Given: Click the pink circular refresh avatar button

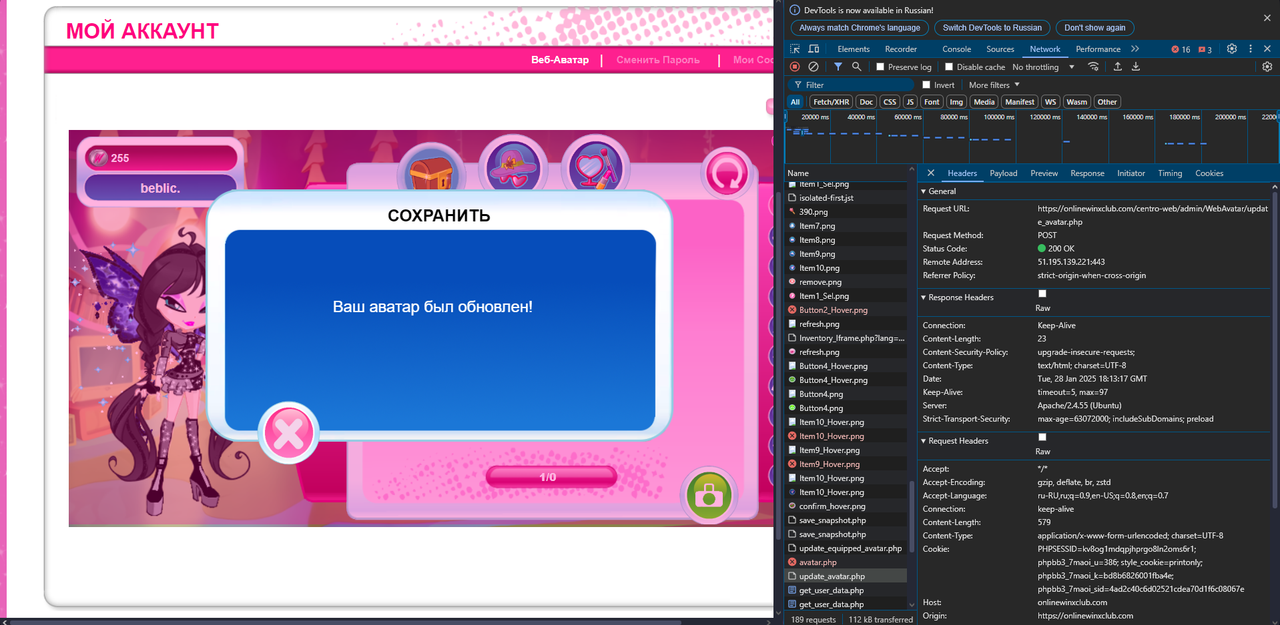Looking at the screenshot, I should click(727, 175).
